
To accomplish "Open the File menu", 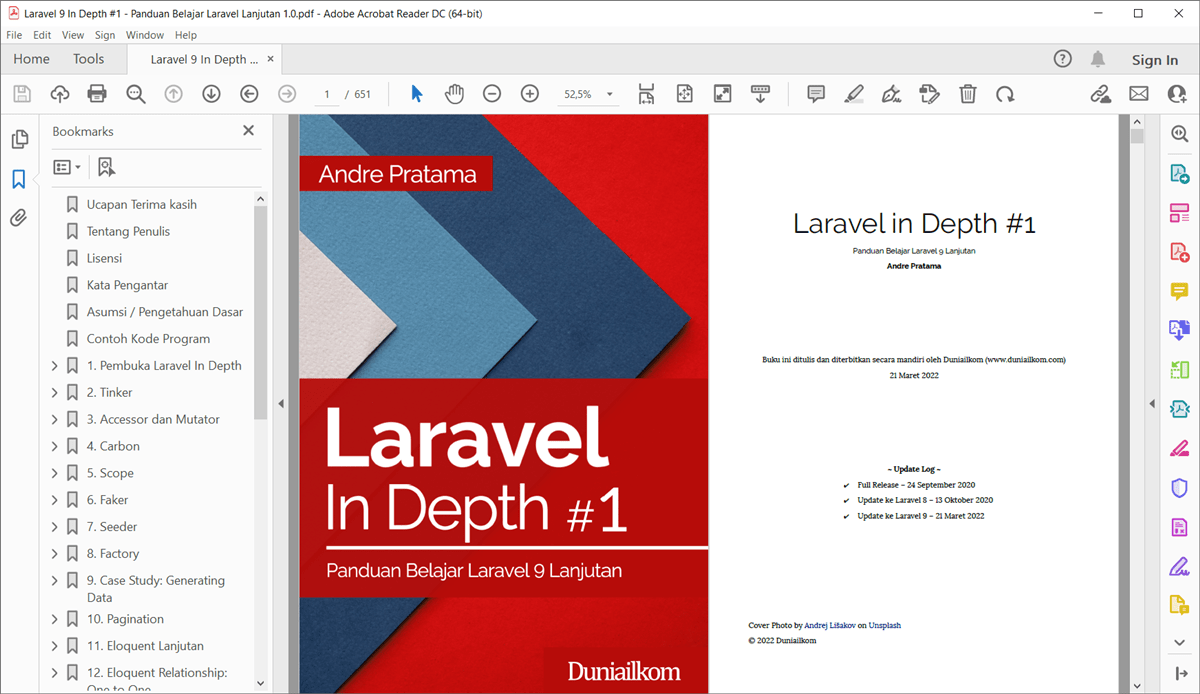I will pyautogui.click(x=14, y=35).
